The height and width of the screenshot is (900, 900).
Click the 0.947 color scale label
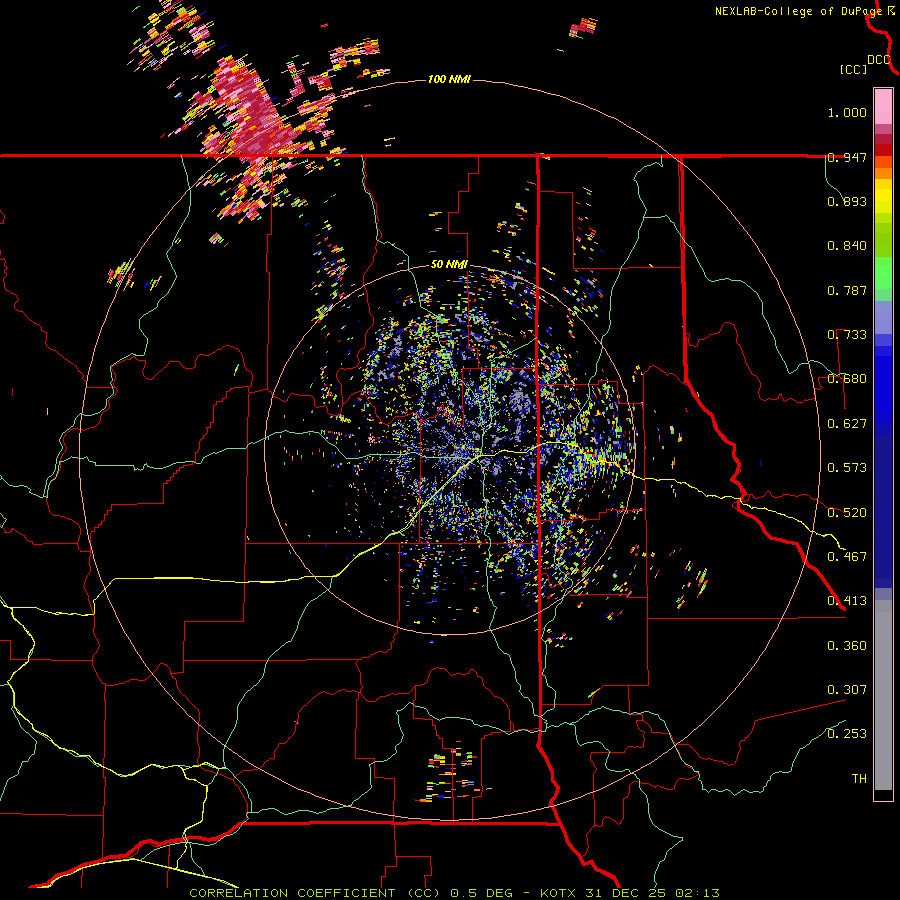click(x=847, y=157)
